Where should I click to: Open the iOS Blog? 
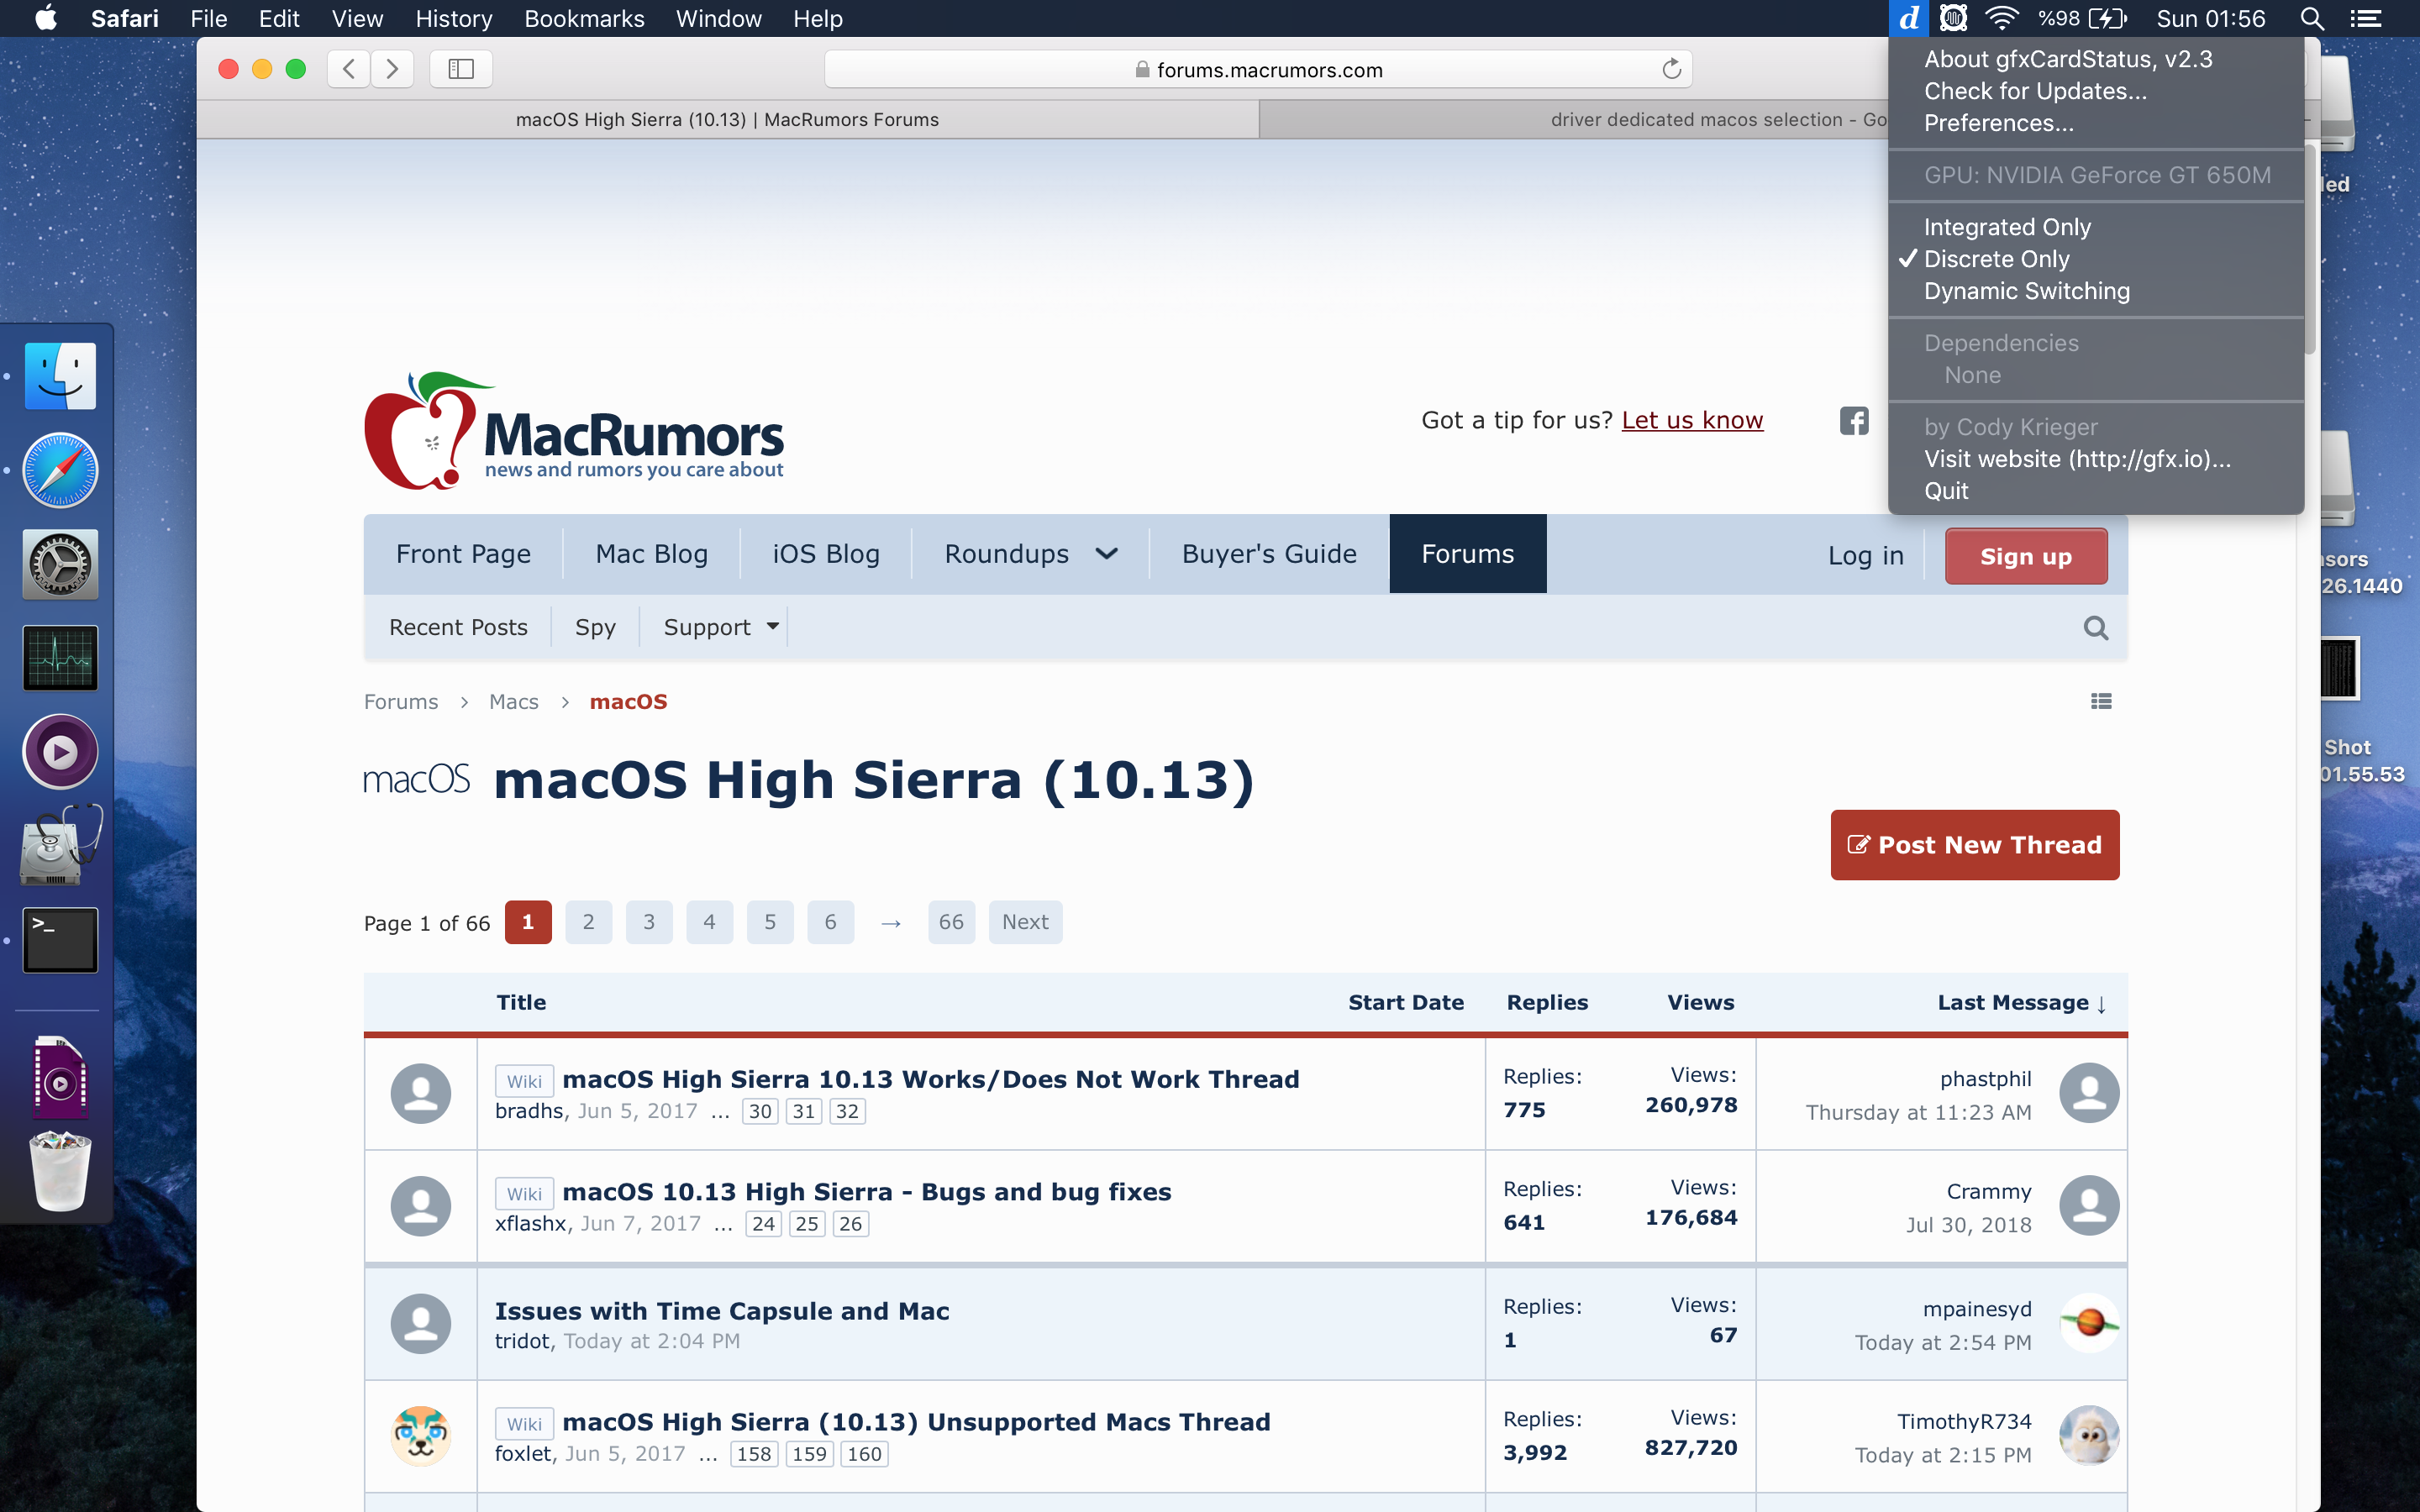825,554
